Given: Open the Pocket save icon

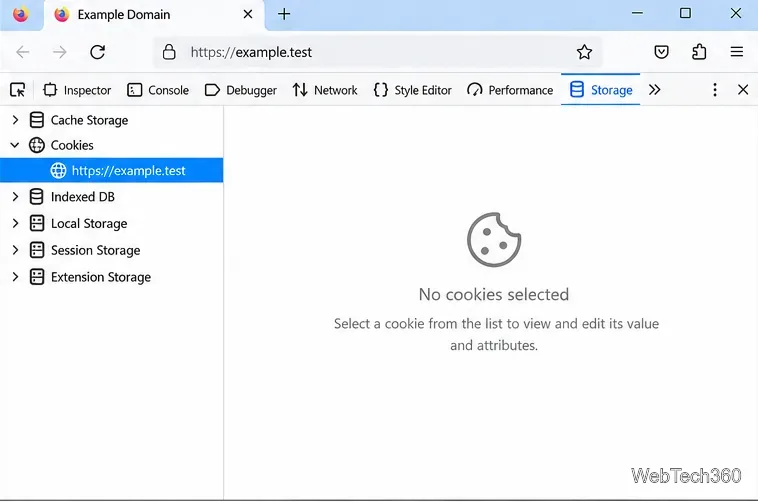Looking at the screenshot, I should (661, 52).
